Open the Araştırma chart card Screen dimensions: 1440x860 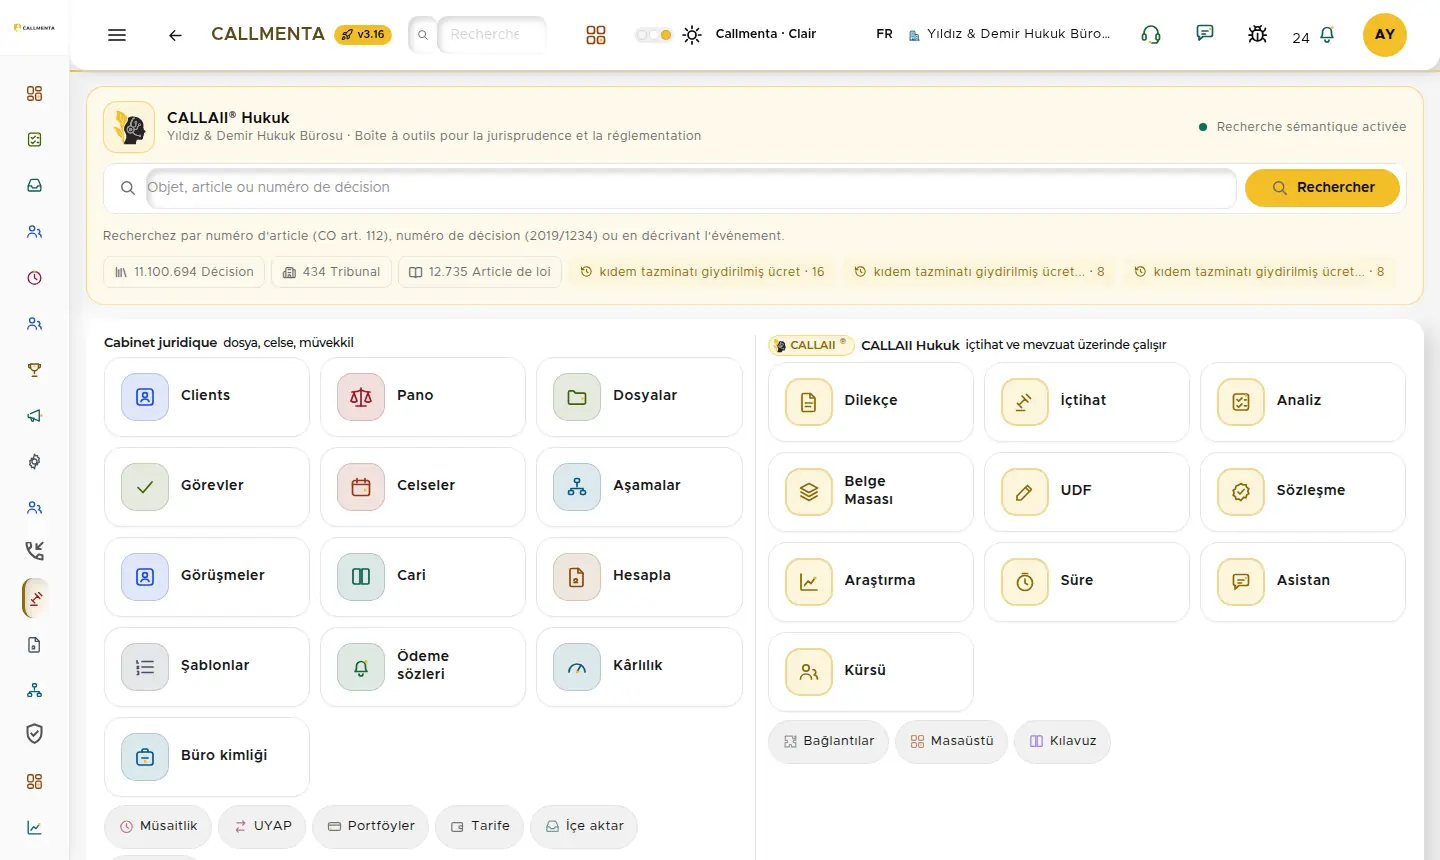(871, 582)
